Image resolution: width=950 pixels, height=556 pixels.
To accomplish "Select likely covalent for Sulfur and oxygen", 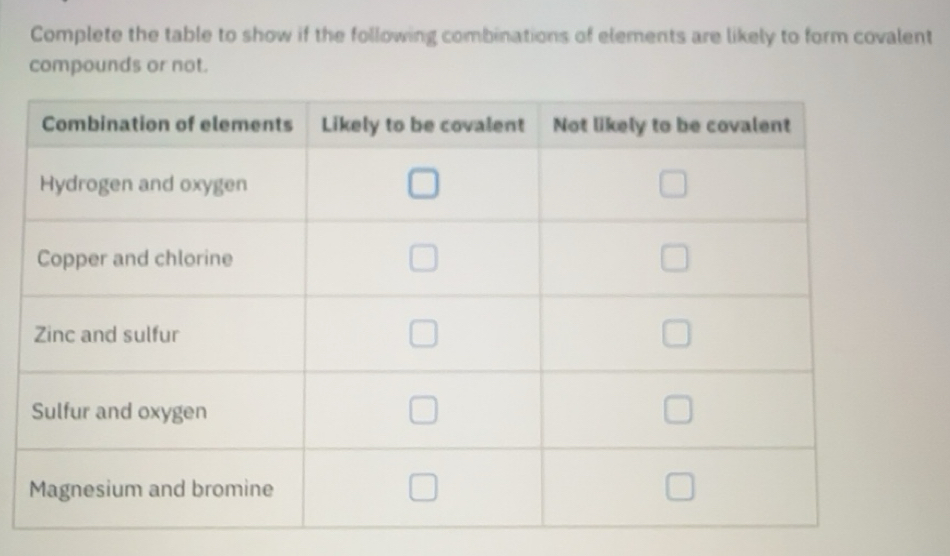I will (423, 410).
